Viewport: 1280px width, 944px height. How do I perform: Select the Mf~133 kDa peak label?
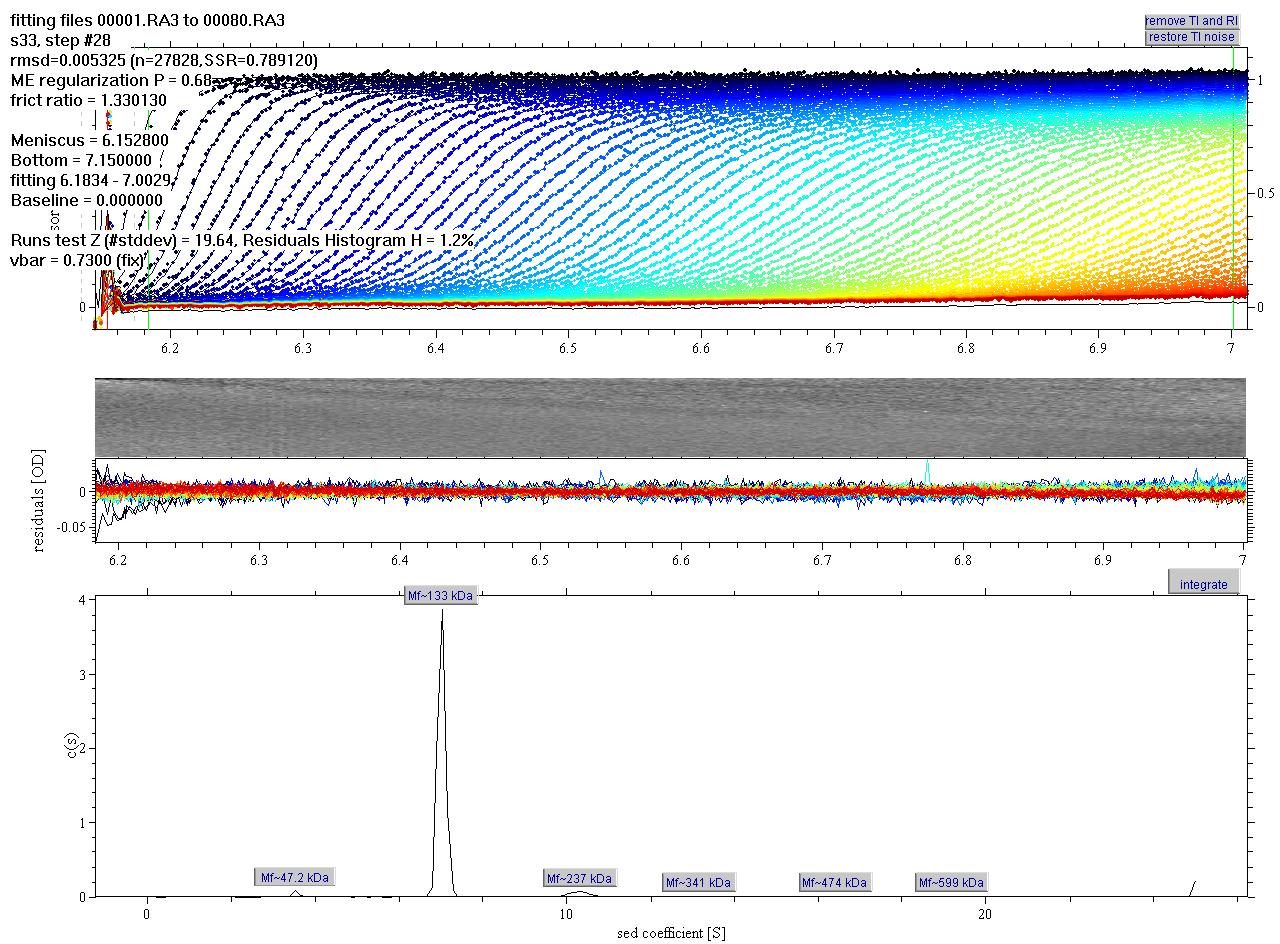(440, 596)
